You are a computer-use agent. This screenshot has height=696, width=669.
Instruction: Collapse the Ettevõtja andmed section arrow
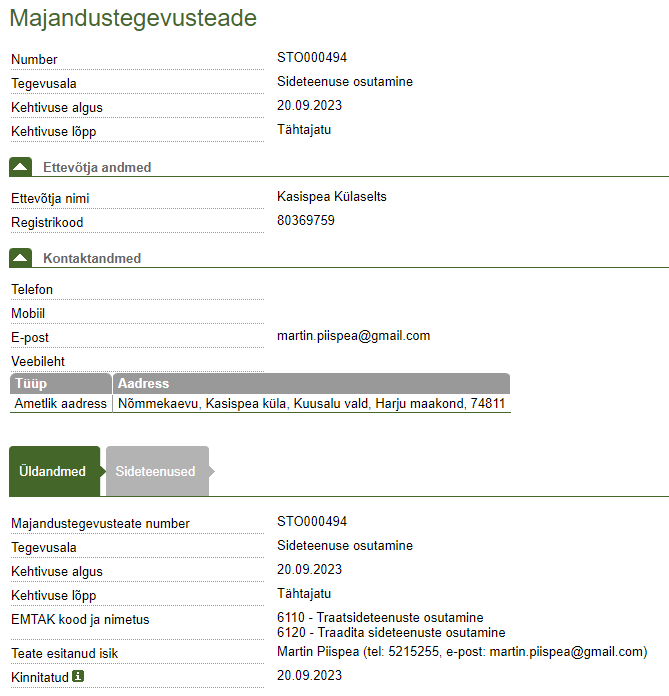click(x=20, y=167)
